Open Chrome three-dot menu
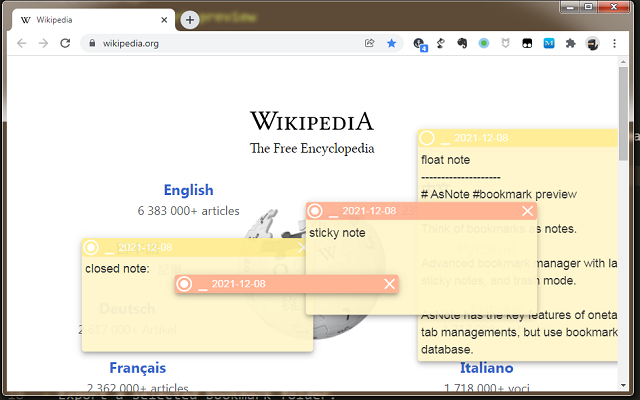640x400 pixels. click(x=614, y=43)
